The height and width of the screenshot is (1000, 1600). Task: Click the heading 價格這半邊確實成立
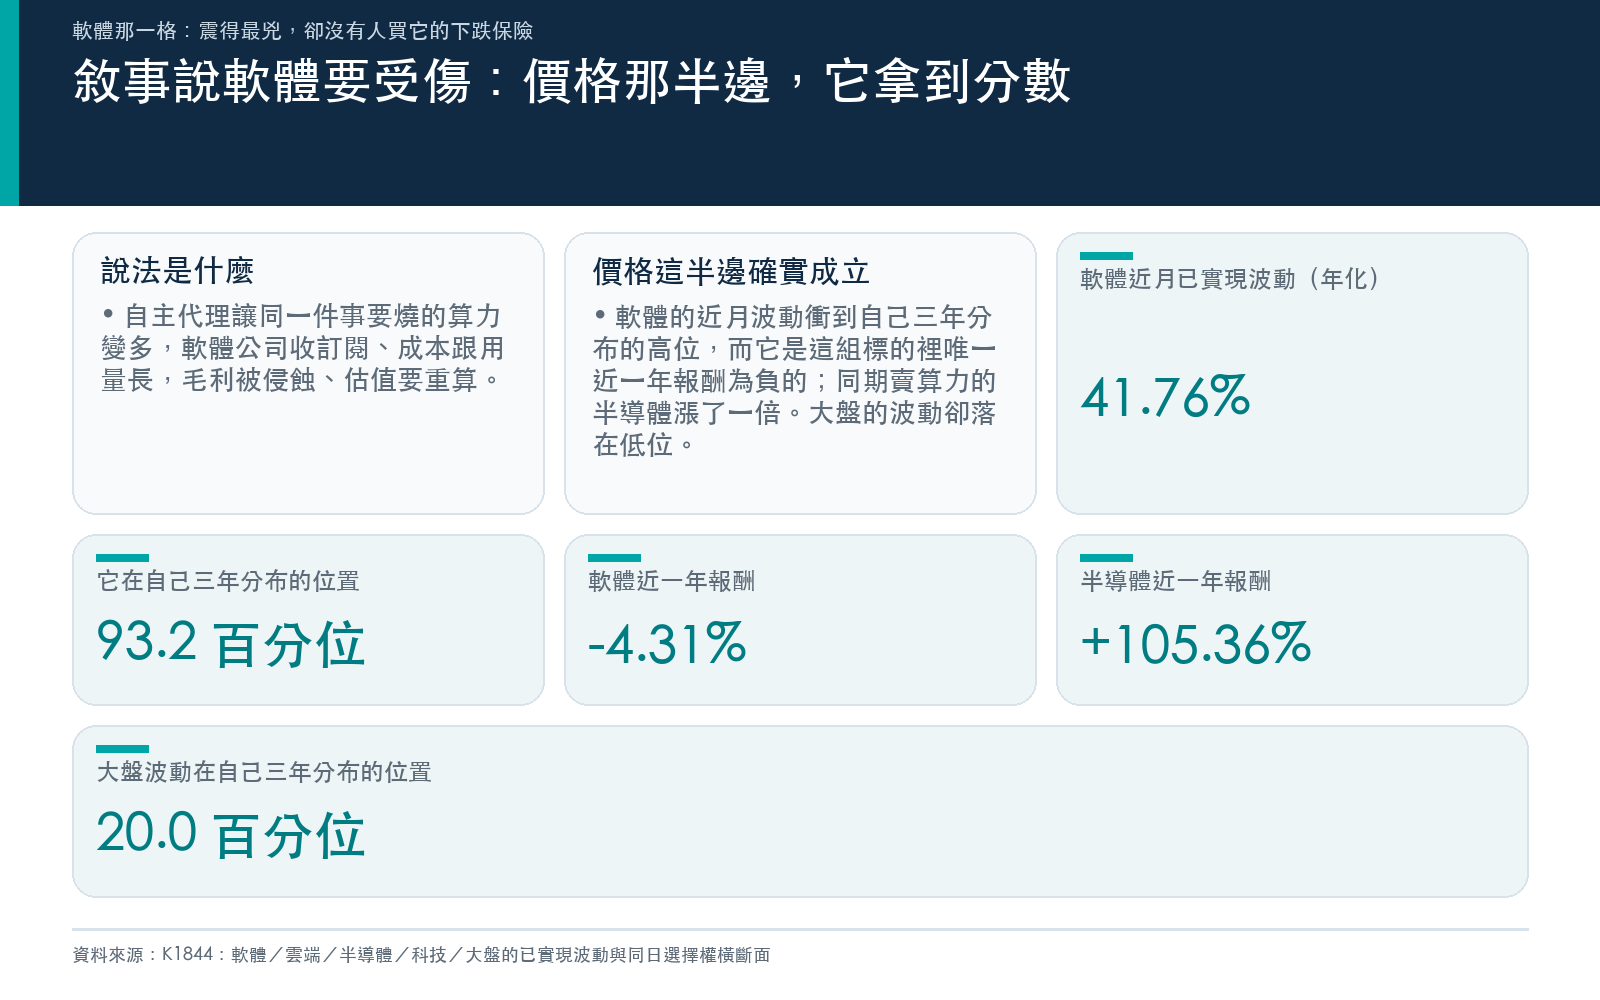(x=731, y=271)
